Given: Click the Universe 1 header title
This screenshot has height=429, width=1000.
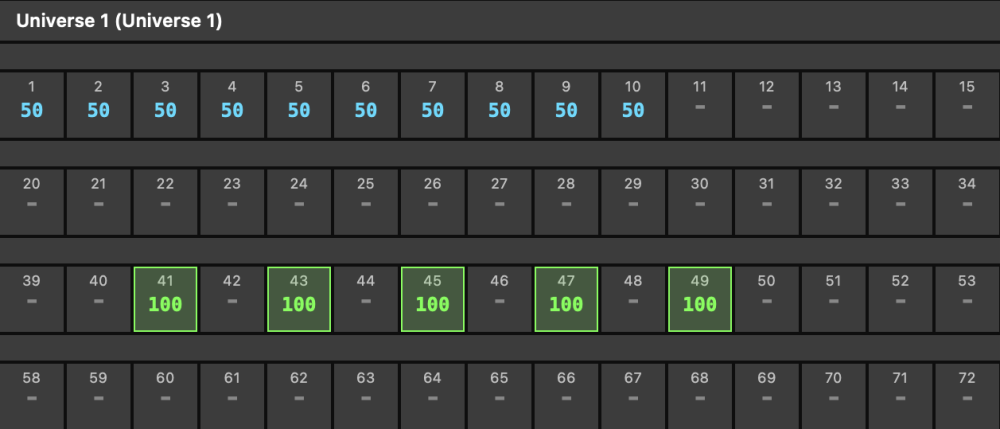Looking at the screenshot, I should click(118, 21).
